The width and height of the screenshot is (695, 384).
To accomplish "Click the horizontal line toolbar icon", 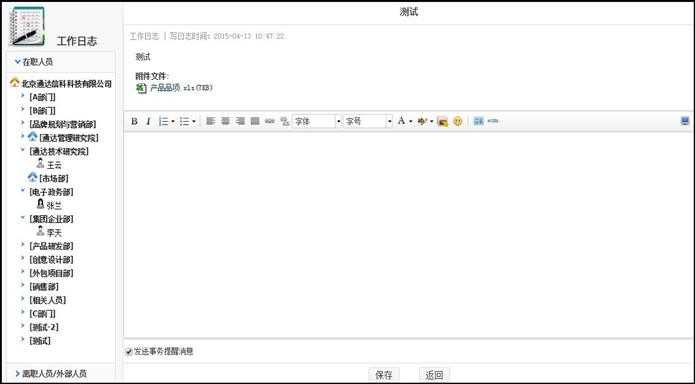I will [493, 121].
